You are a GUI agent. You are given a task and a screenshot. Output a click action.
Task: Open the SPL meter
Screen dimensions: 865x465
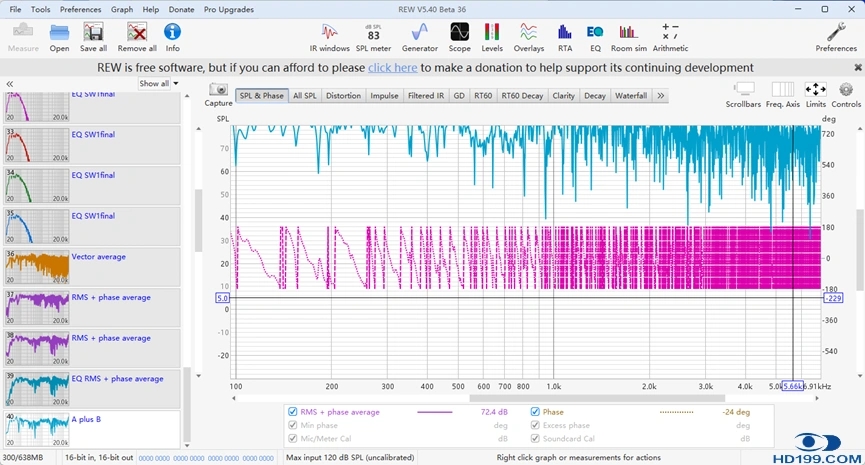pos(373,37)
